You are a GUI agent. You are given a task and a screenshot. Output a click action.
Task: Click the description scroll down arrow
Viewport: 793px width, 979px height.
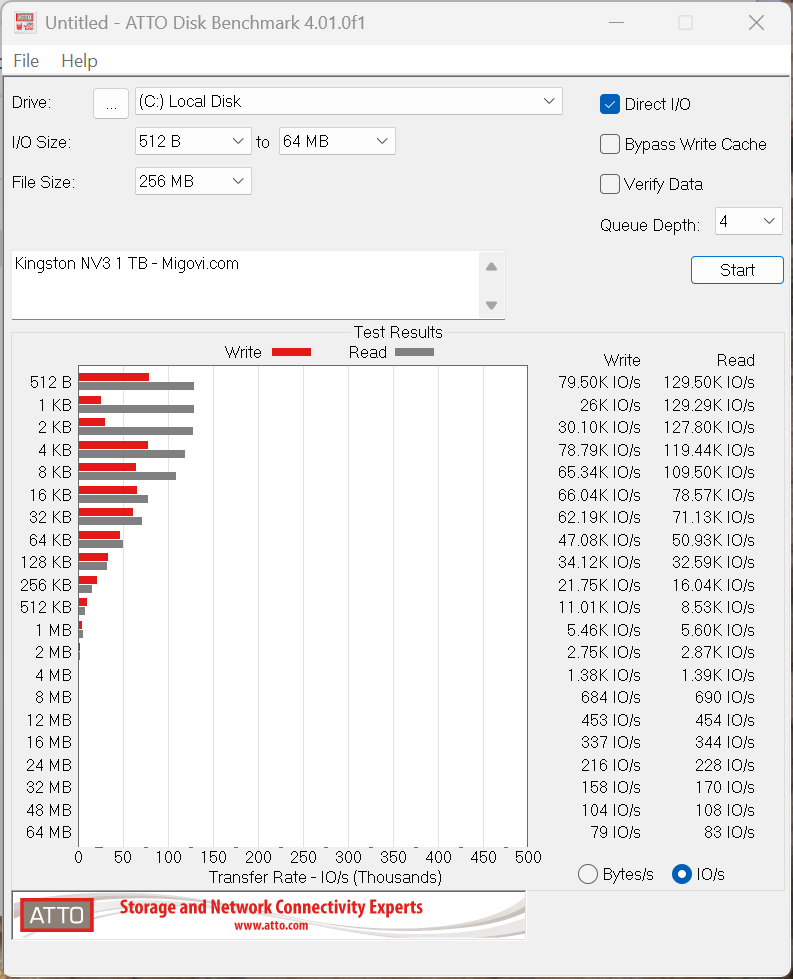(491, 305)
